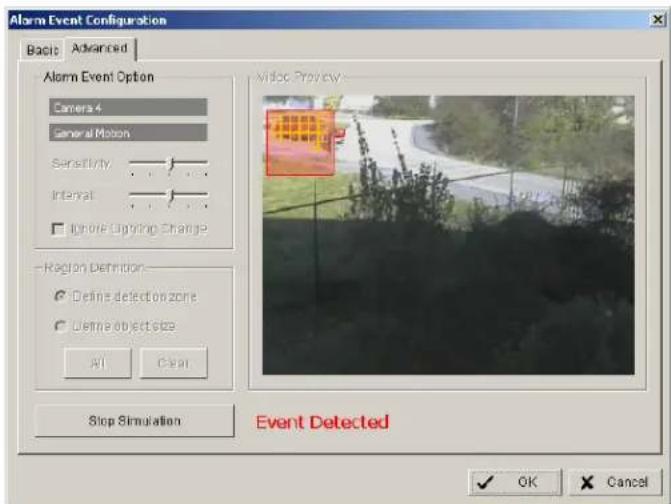This screenshot has width=671, height=504.
Task: Click the Video Preview label
Action: 298,77
